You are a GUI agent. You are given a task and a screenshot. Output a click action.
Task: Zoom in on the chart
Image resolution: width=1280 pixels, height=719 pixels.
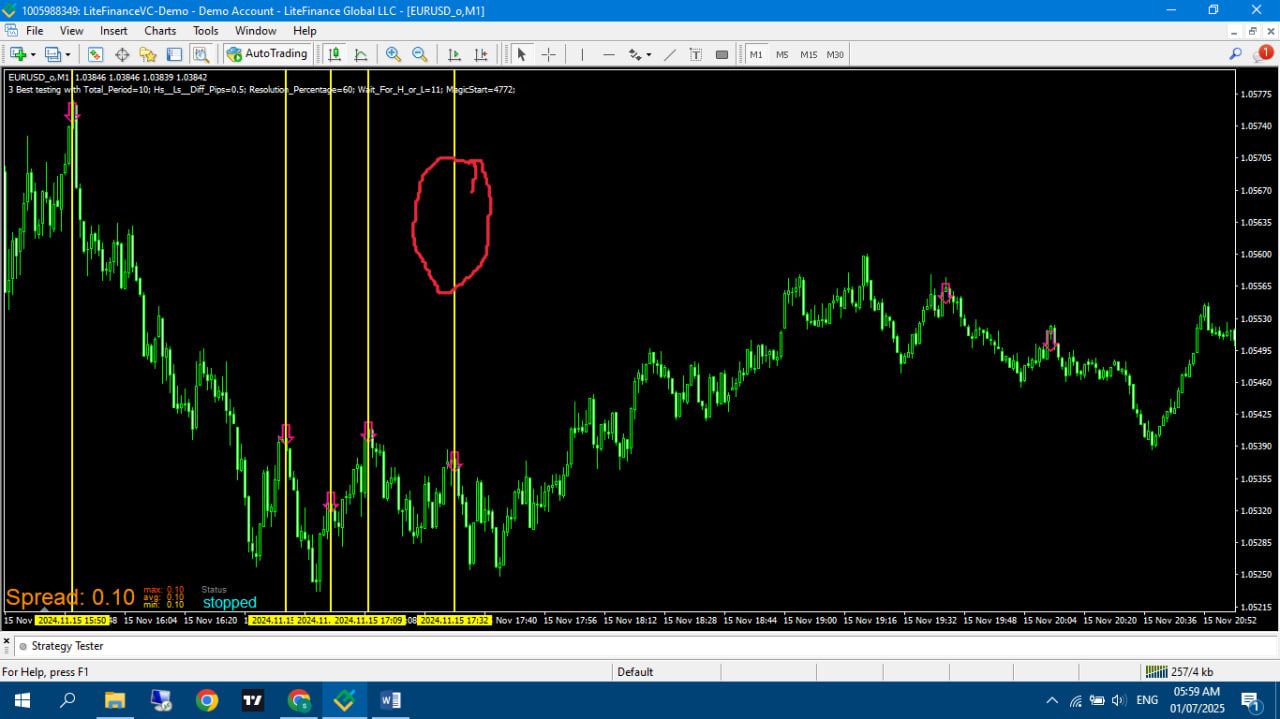click(x=394, y=54)
